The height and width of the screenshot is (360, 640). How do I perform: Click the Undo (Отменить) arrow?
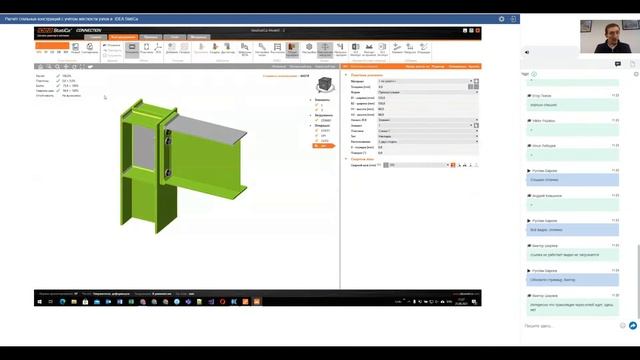pyautogui.click(x=111, y=45)
